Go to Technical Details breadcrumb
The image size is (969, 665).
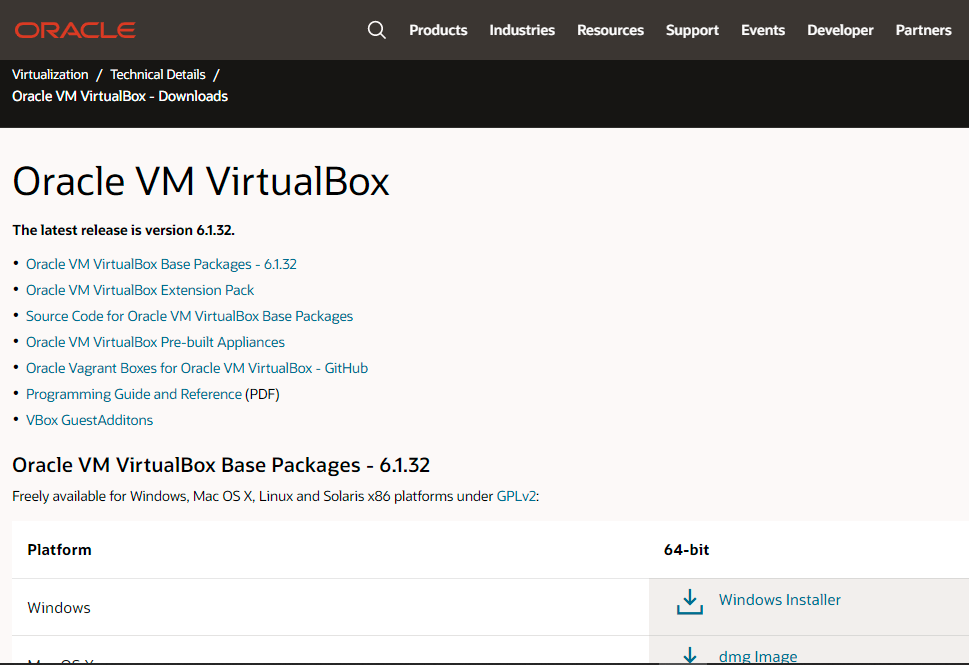tap(158, 74)
